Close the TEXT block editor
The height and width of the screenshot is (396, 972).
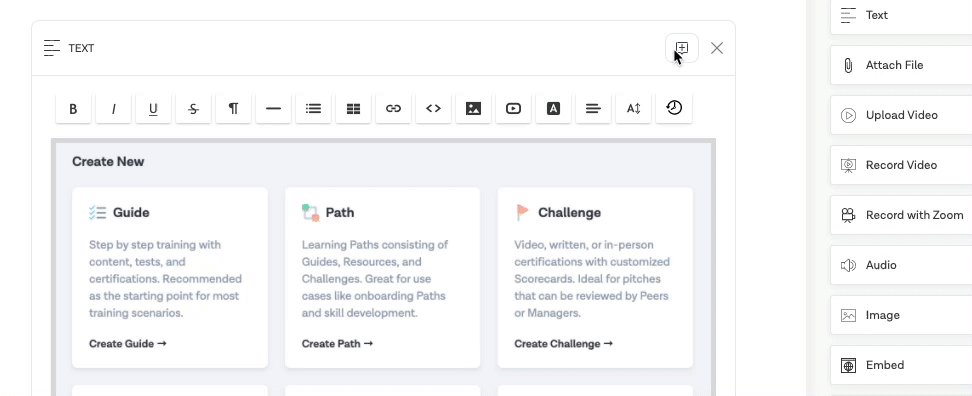click(x=717, y=48)
